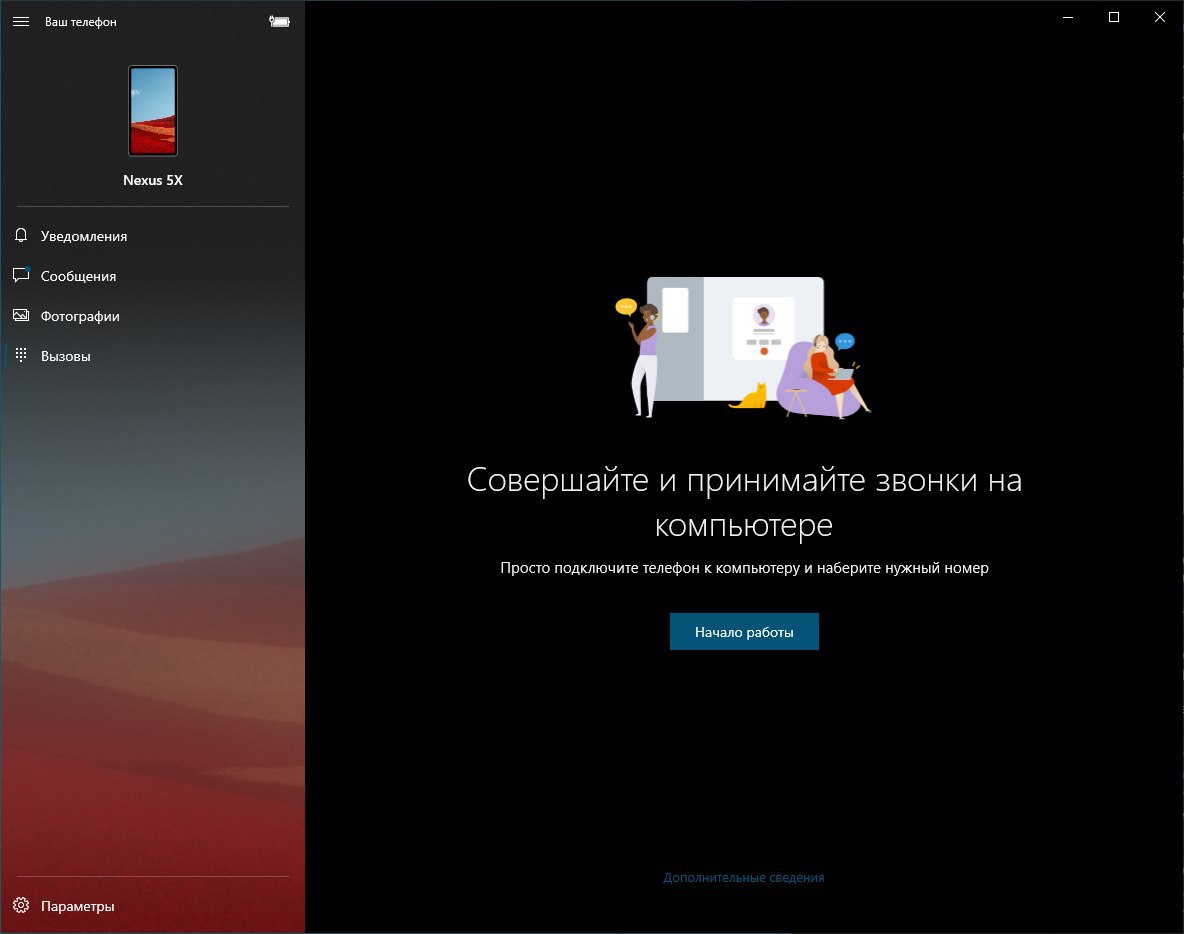Click the Nexus 5X device name

153,180
